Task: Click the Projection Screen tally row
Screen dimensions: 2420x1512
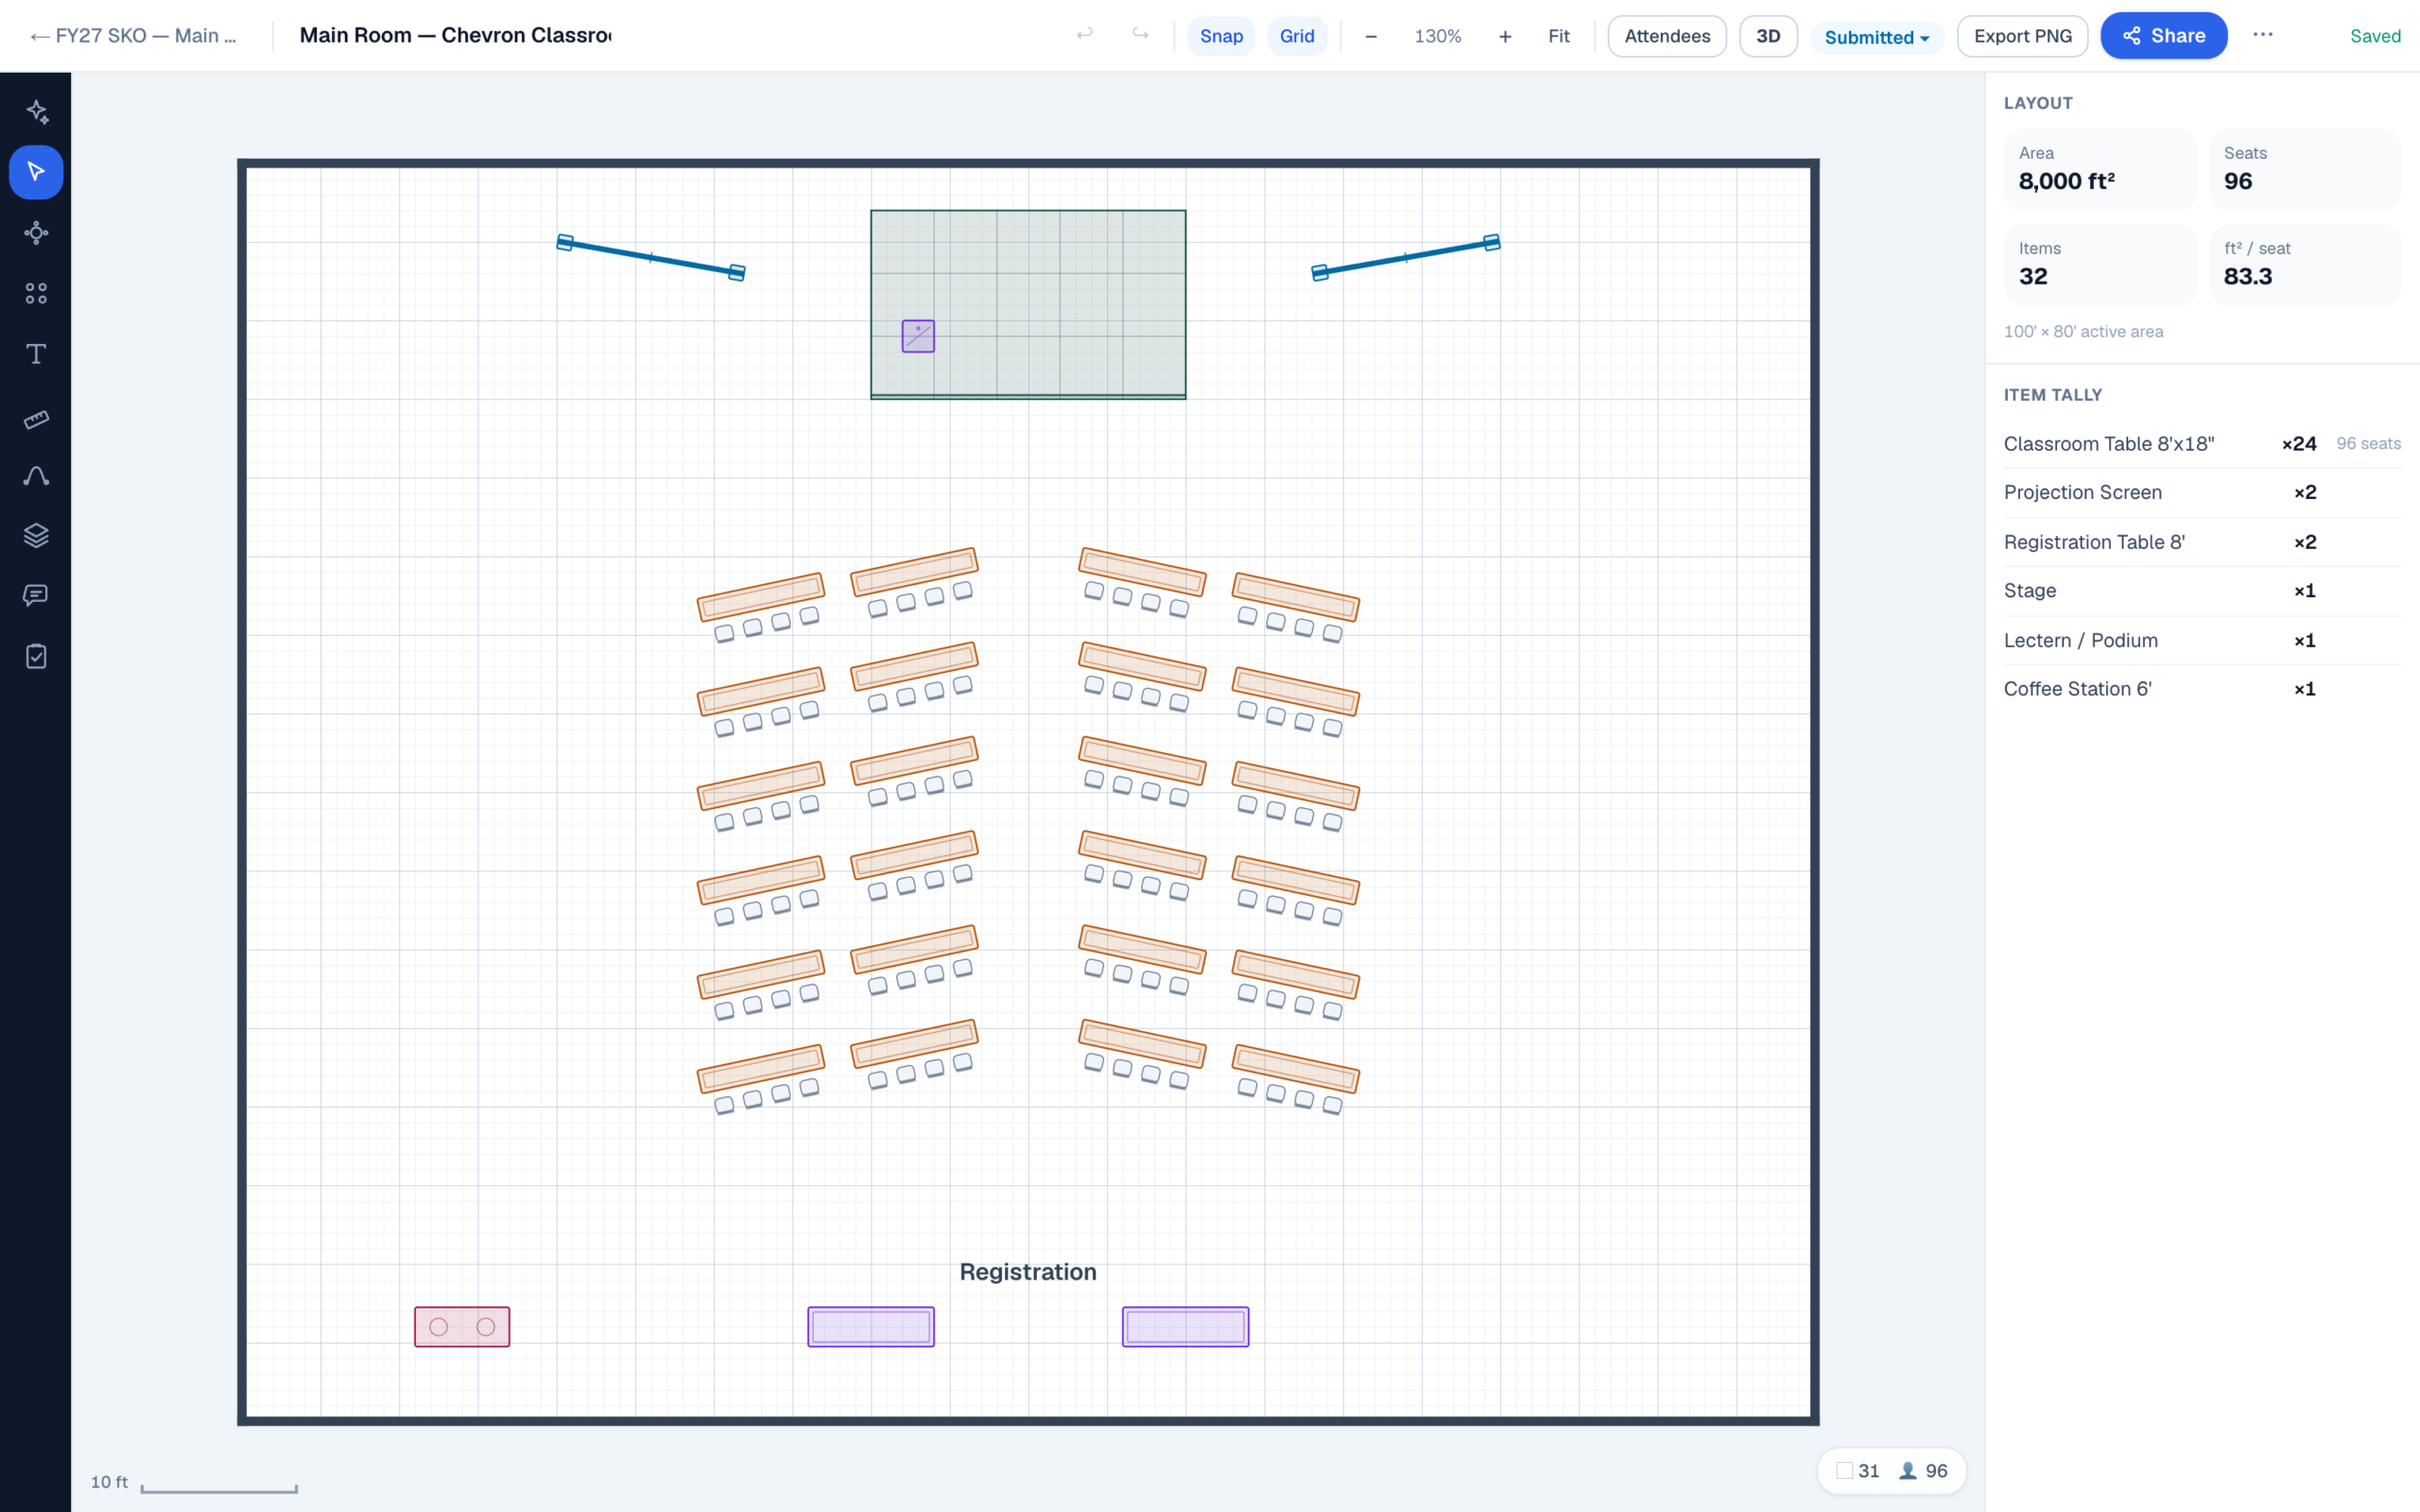Action: [x=2202, y=493]
